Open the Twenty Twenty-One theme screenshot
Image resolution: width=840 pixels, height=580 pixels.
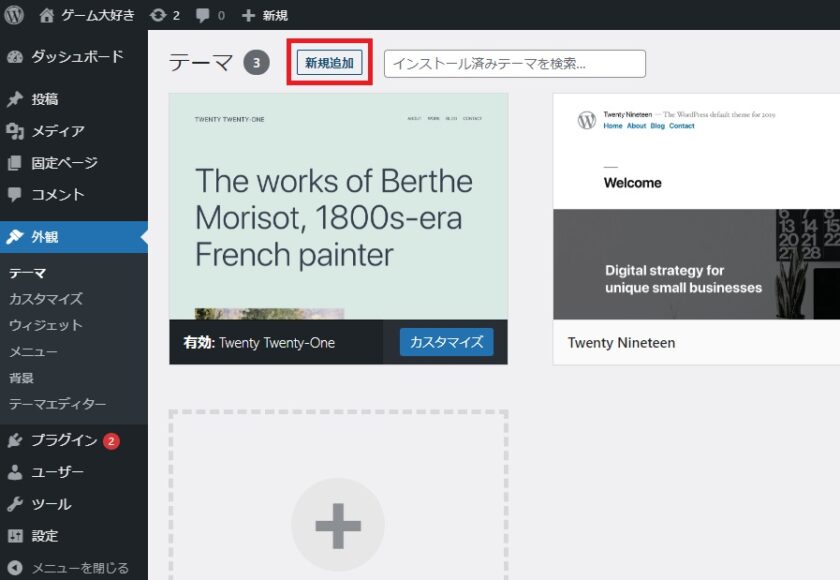(x=339, y=207)
